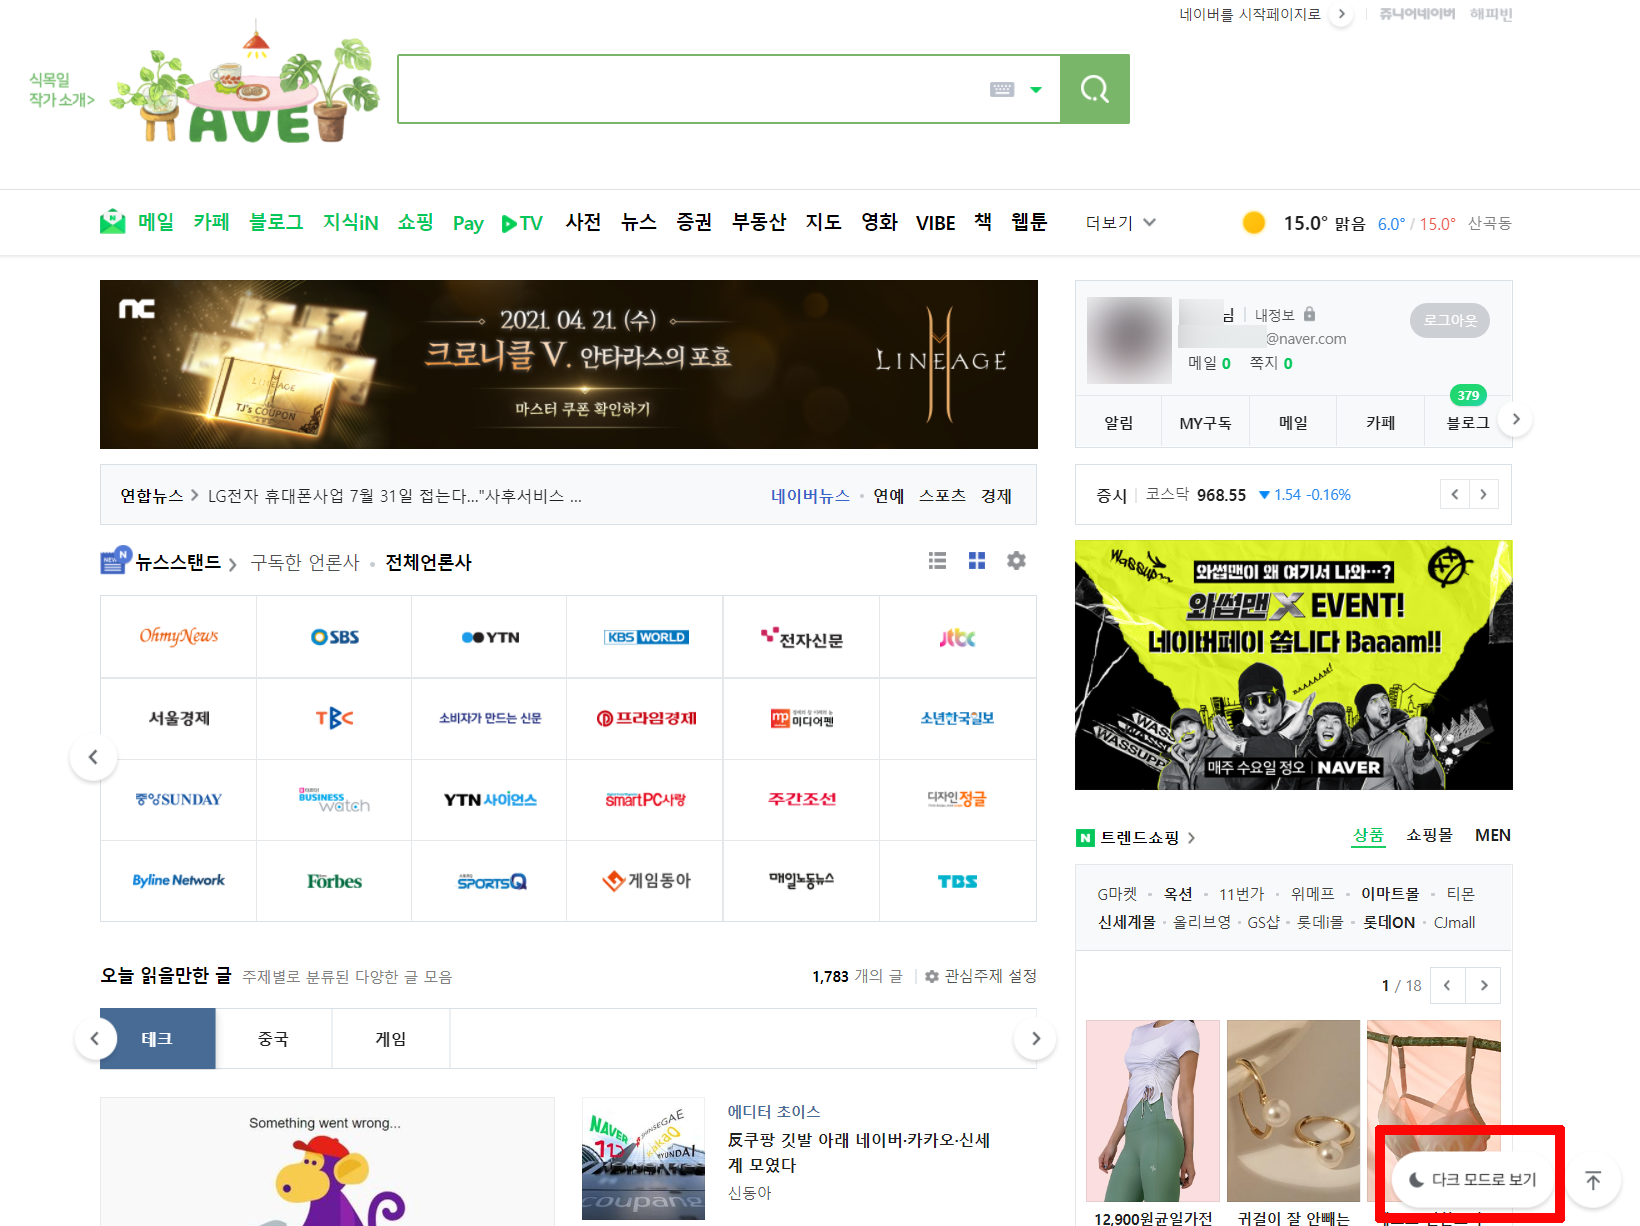This screenshot has width=1640, height=1226.
Task: Click the 뉴스스탠드 newspaper icon
Action: point(115,561)
